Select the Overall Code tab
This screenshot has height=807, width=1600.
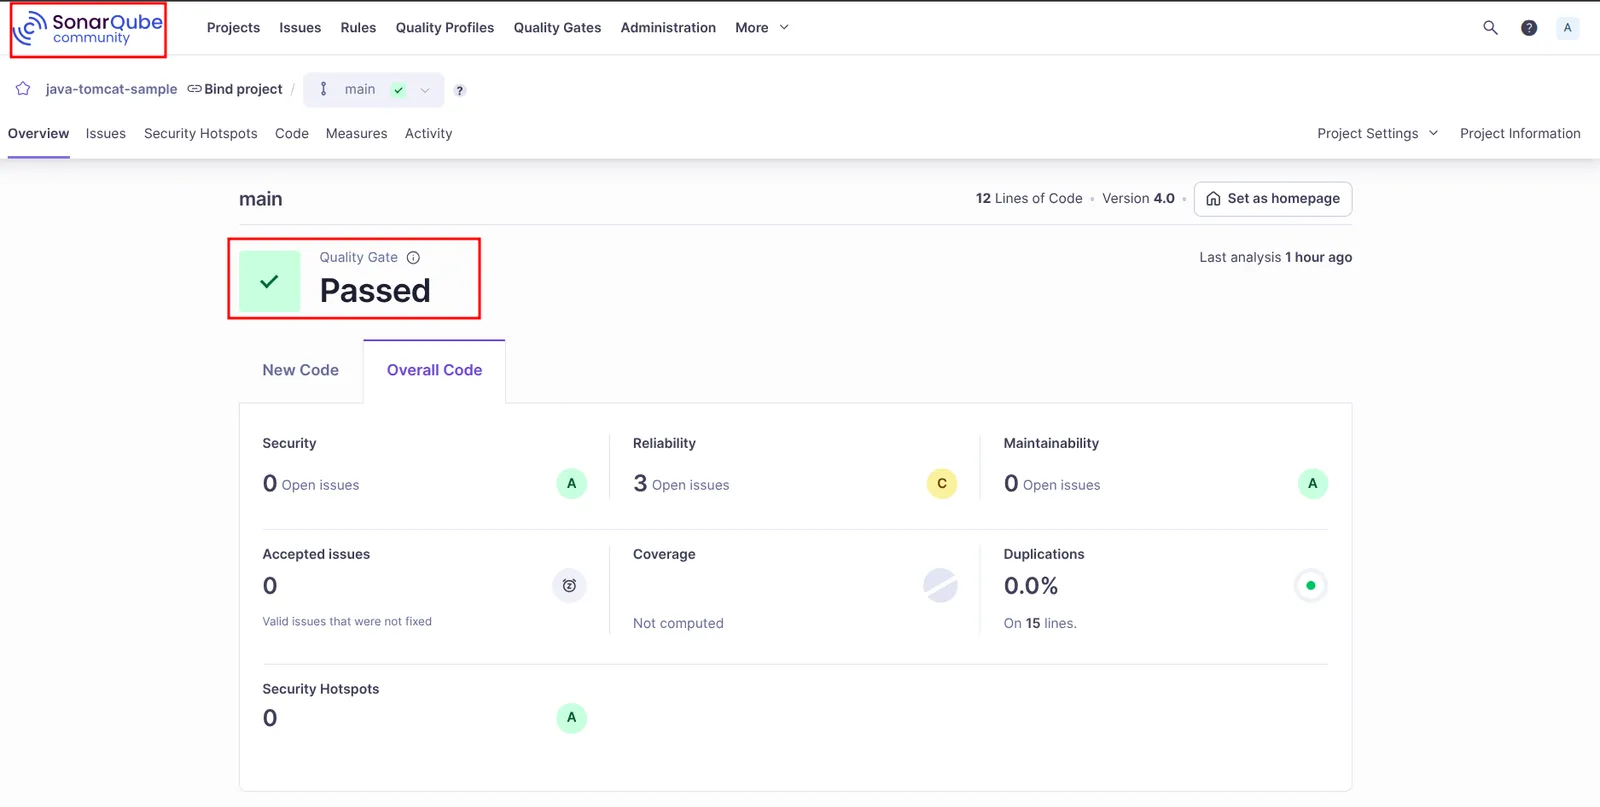click(x=434, y=370)
